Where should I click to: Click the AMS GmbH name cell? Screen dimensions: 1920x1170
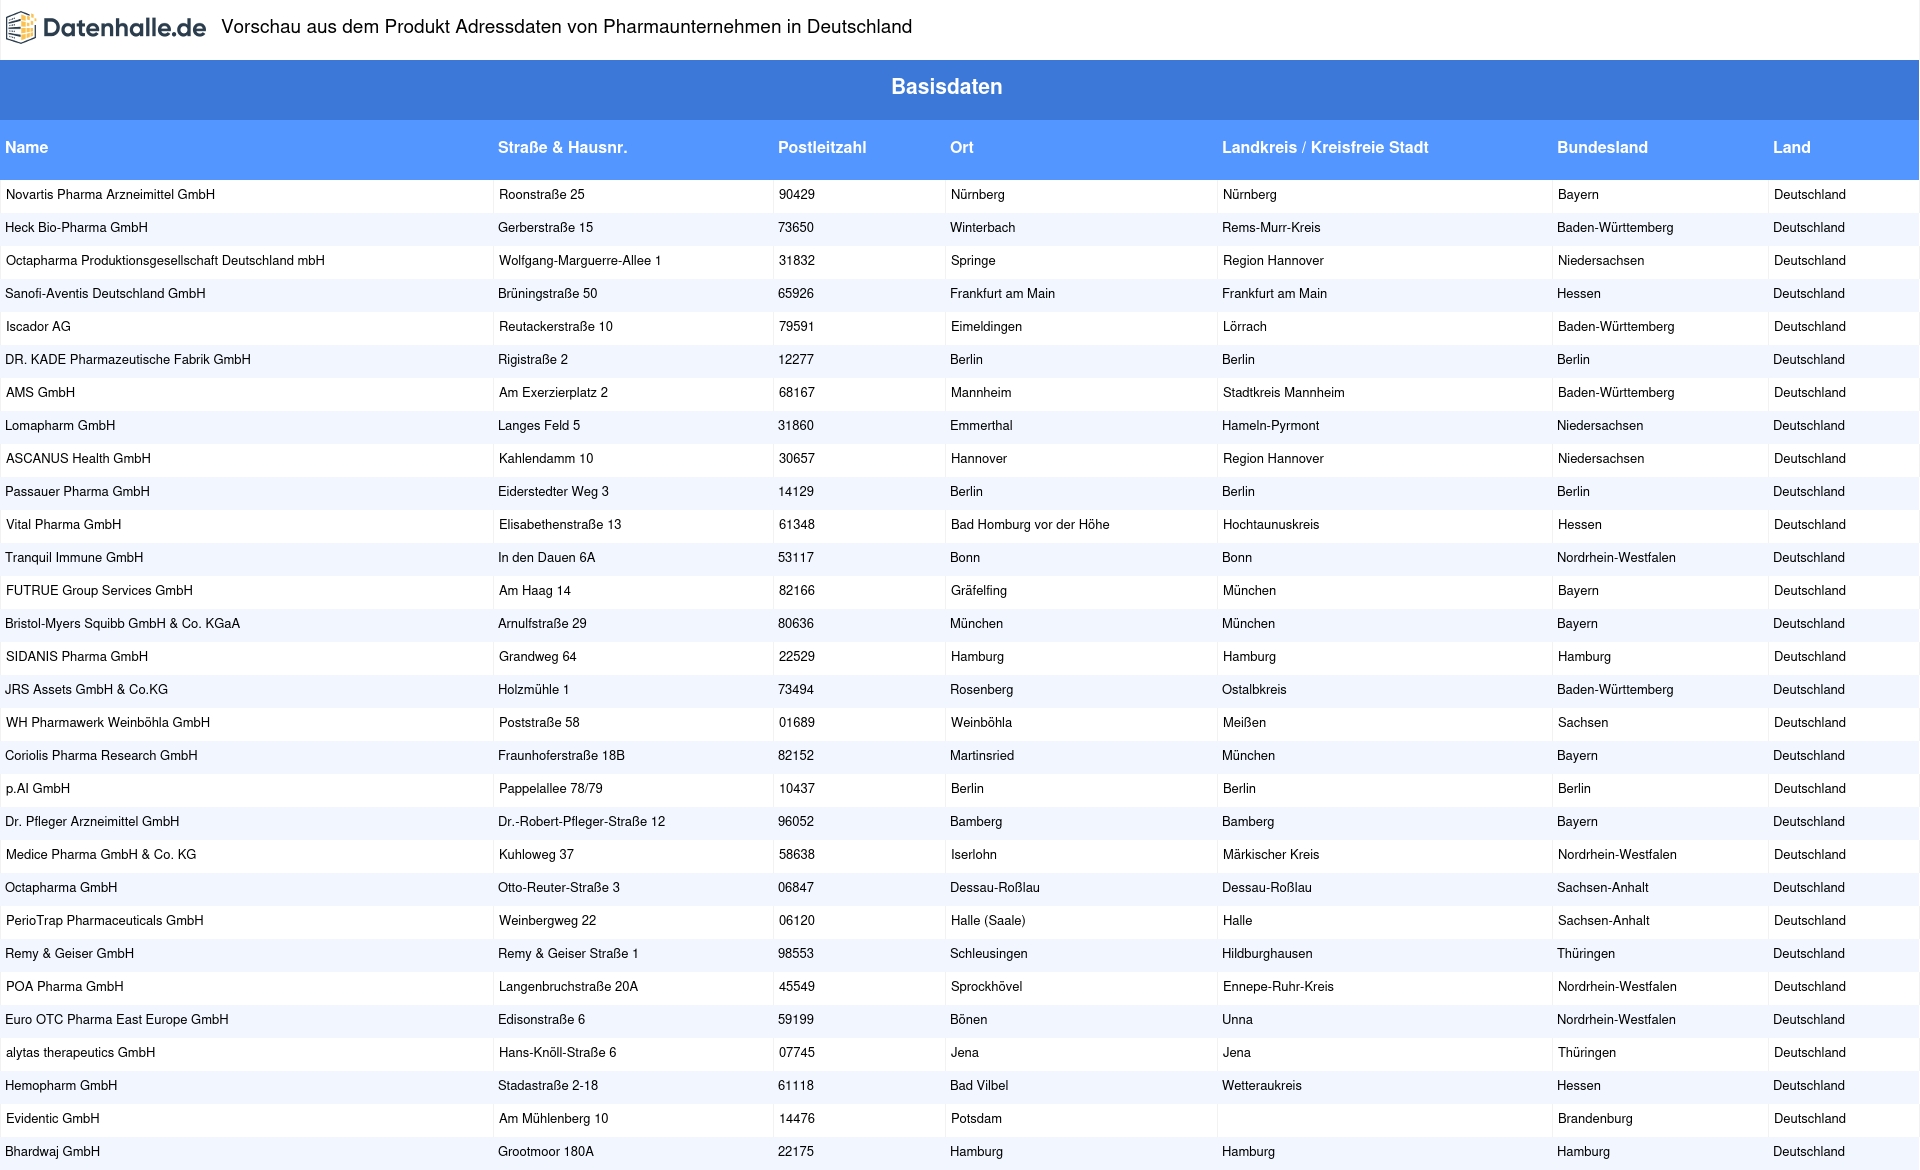[x=40, y=393]
